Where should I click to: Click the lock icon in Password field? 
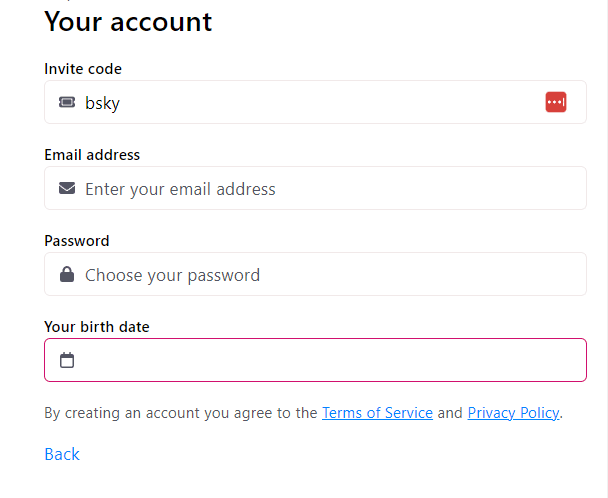point(67,274)
